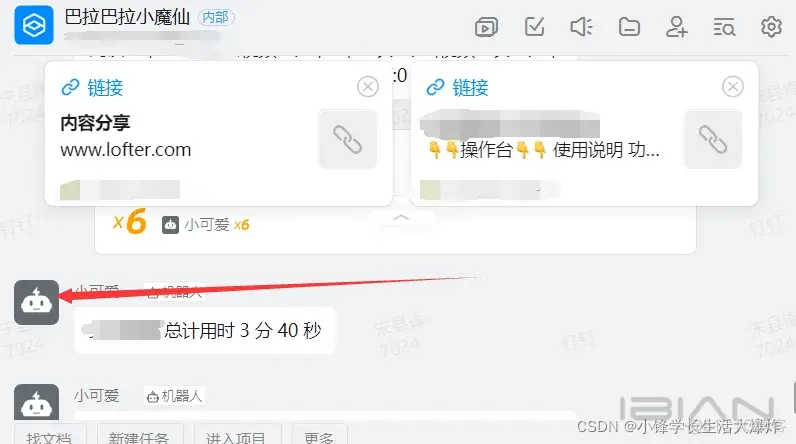
Task: Open the group live video icon
Action: point(486,27)
